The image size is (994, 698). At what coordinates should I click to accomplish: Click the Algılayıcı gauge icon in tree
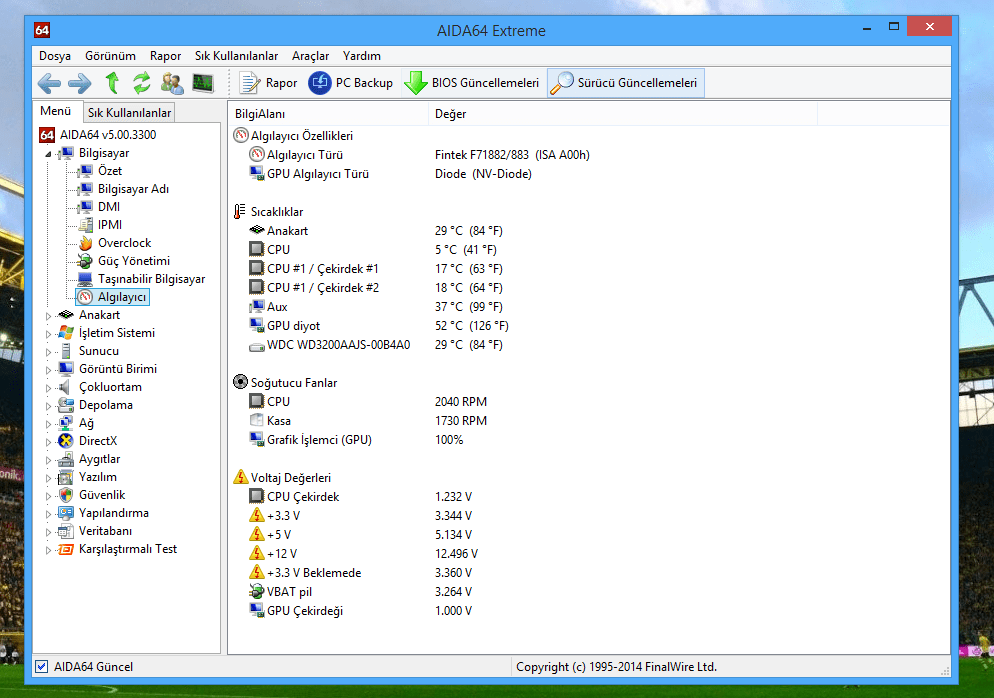85,297
